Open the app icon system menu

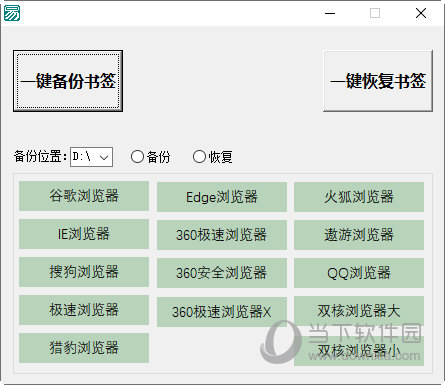click(12, 13)
